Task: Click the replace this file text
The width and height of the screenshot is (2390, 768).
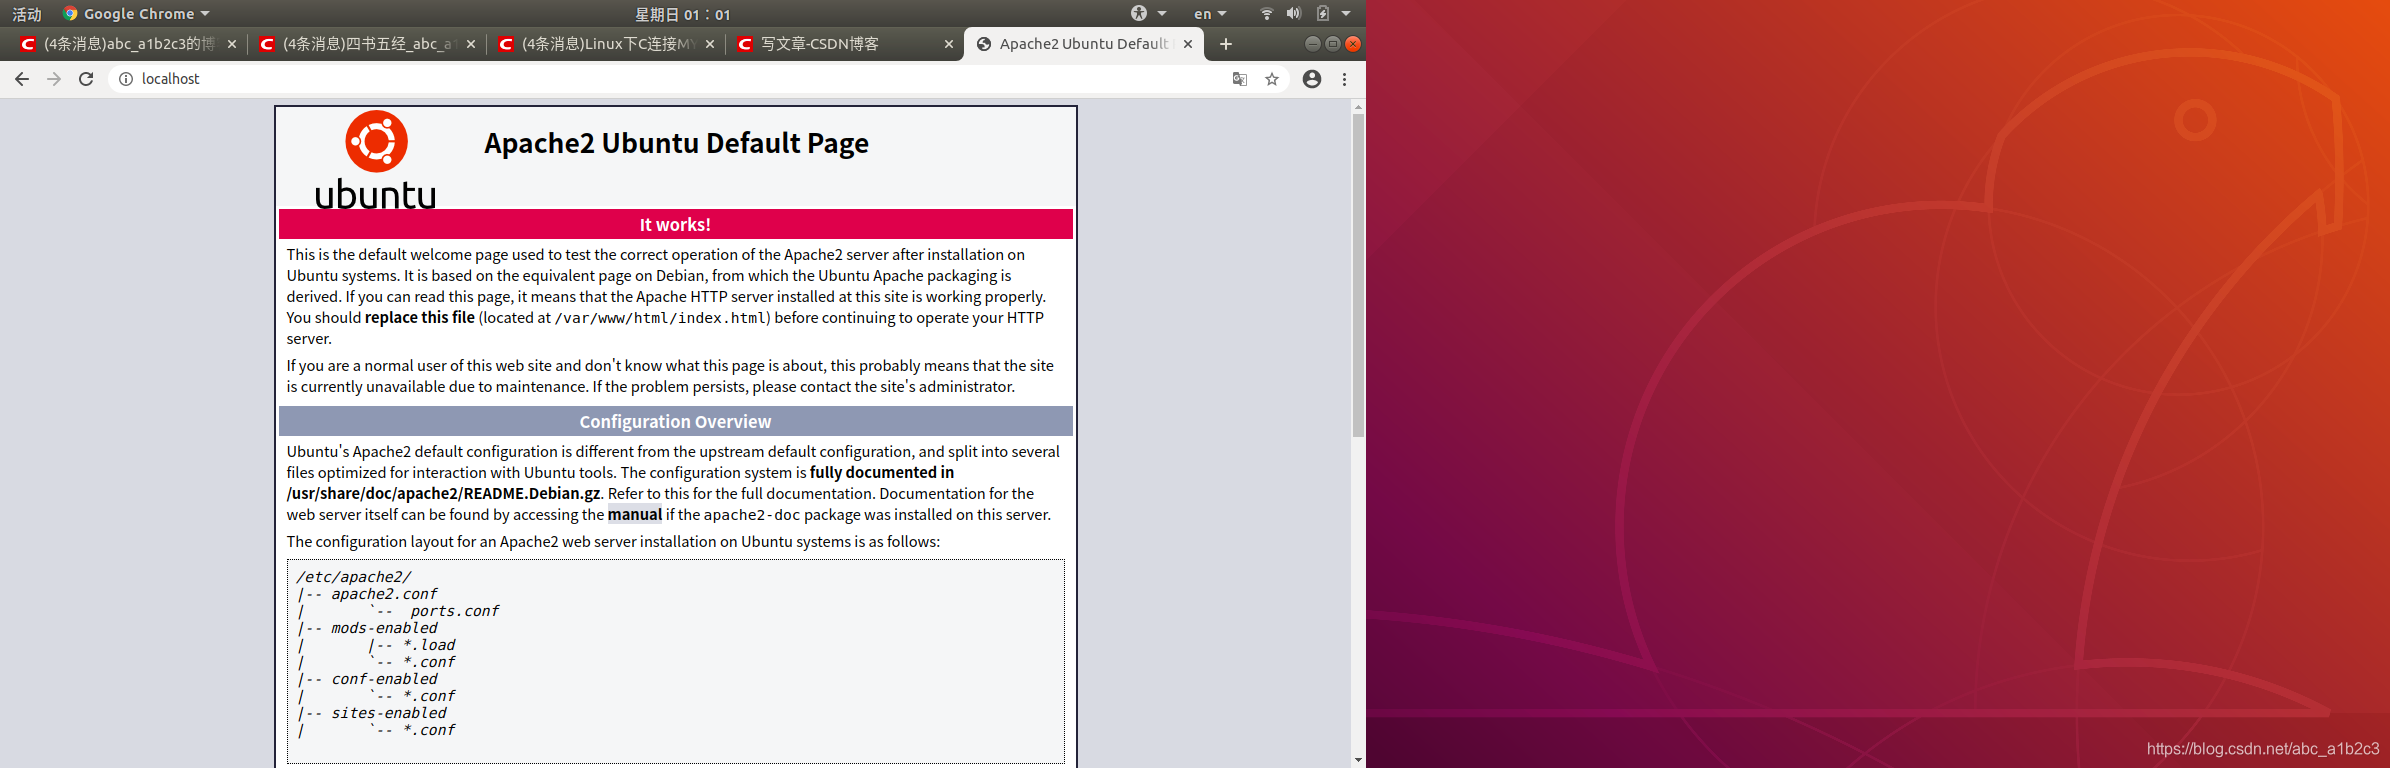Action: pos(420,318)
